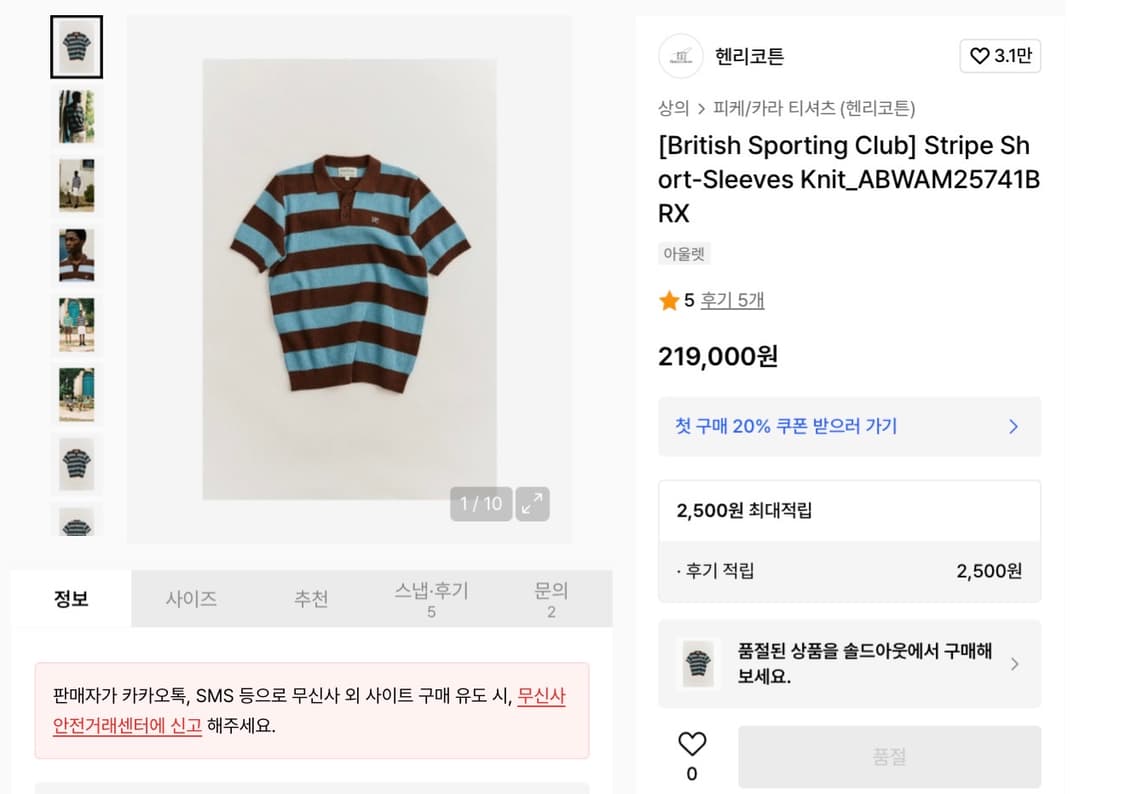
Task: Click the forward arrow icon on the coupon banner
Action: [1013, 426]
